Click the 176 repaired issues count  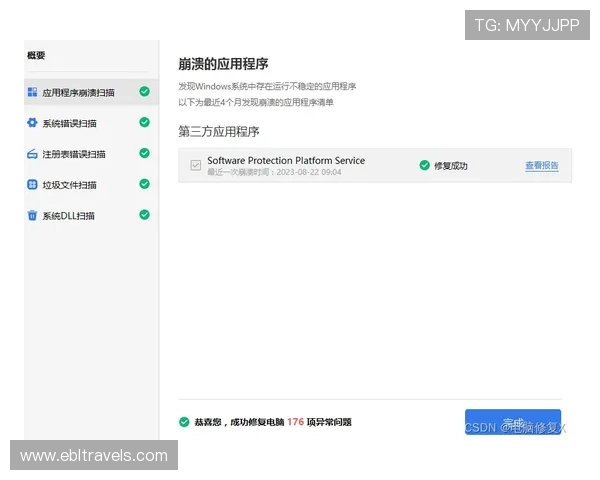tap(295, 422)
